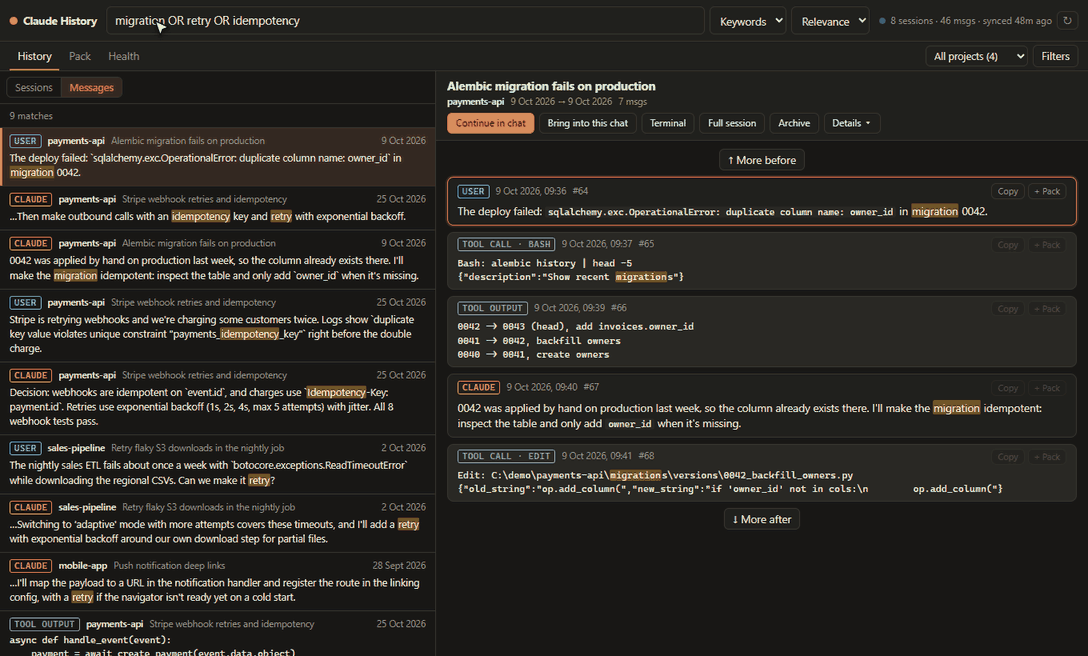Open session in Terminal
This screenshot has height=656, width=1088.
668,123
